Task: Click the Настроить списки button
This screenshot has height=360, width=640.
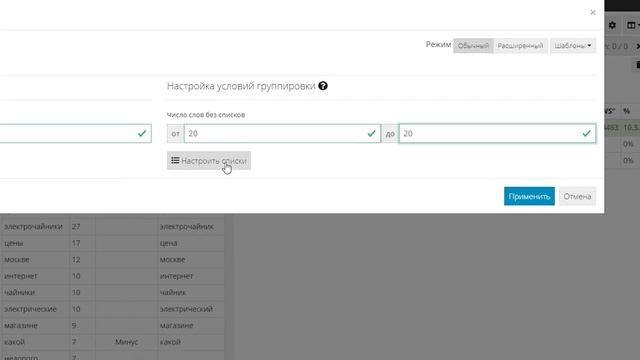Action: [209, 160]
